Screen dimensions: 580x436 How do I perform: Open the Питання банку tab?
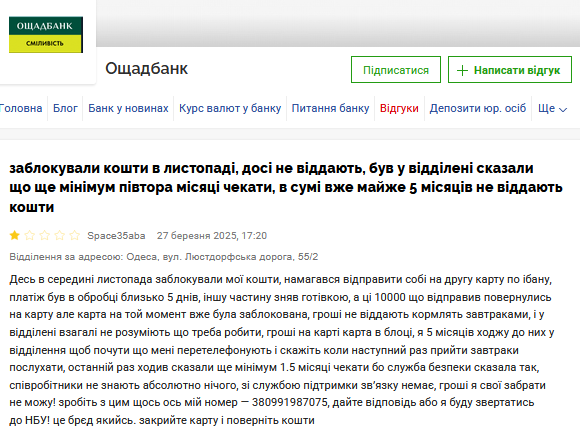tap(330, 108)
